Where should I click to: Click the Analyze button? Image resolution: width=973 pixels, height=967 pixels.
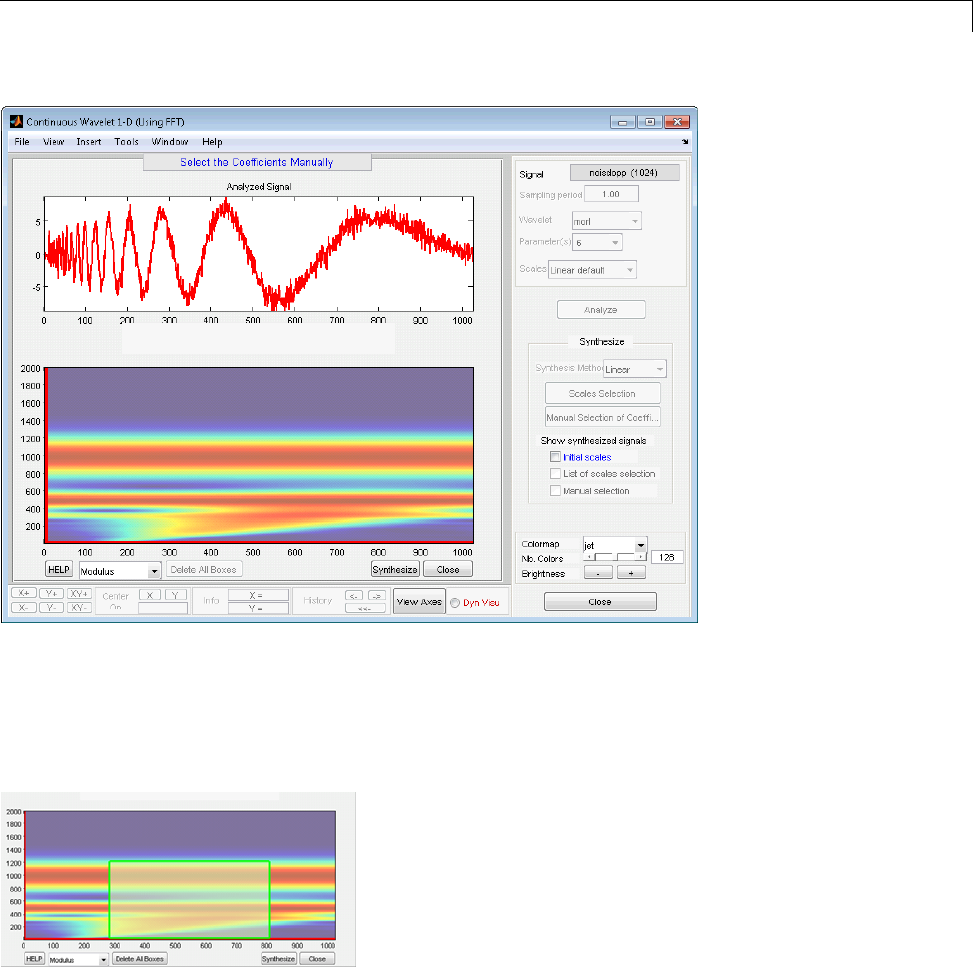click(x=601, y=310)
